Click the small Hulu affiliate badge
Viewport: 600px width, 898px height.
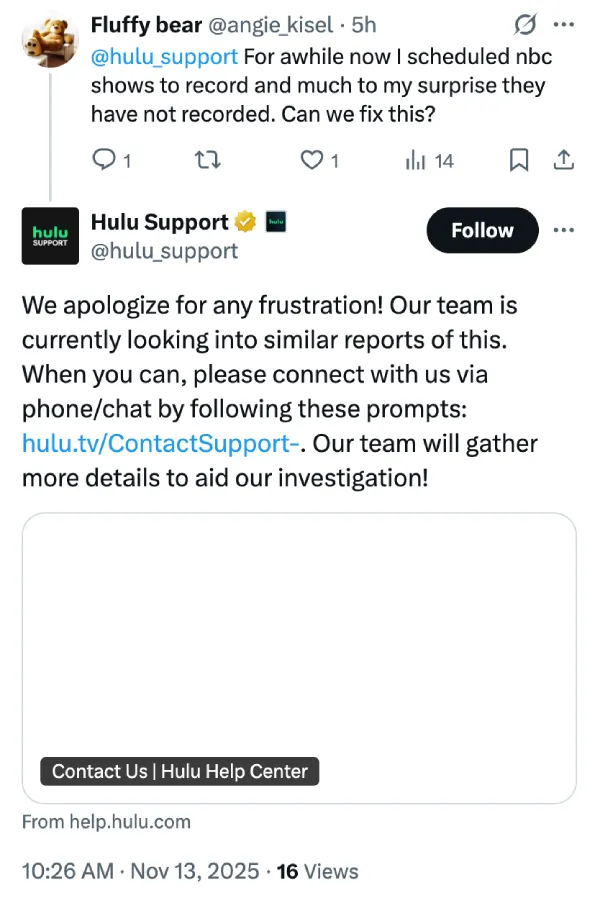(276, 222)
